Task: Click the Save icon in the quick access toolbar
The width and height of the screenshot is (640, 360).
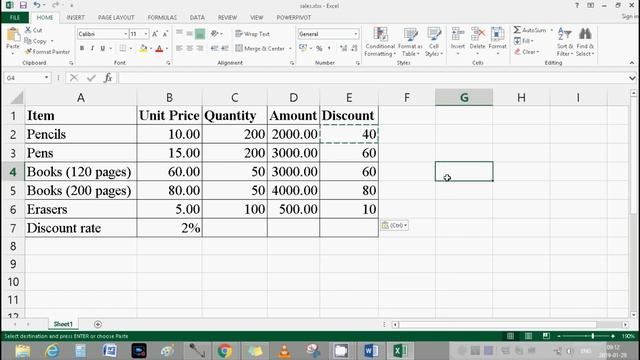Action: (x=23, y=5)
